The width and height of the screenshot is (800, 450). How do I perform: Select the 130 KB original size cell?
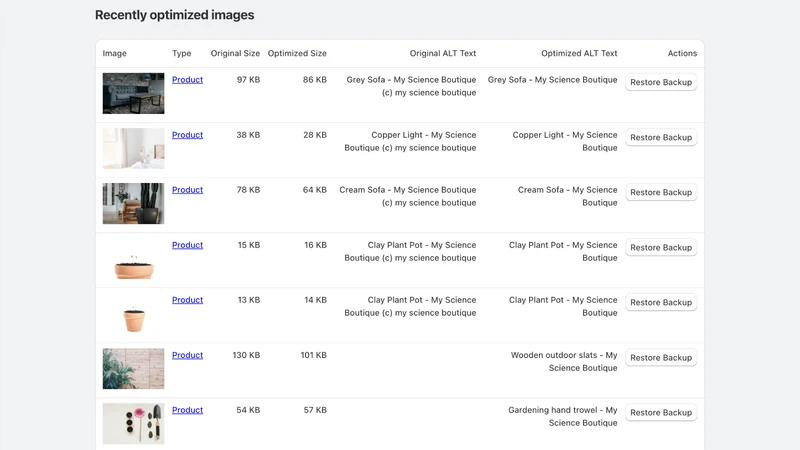tap(246, 355)
